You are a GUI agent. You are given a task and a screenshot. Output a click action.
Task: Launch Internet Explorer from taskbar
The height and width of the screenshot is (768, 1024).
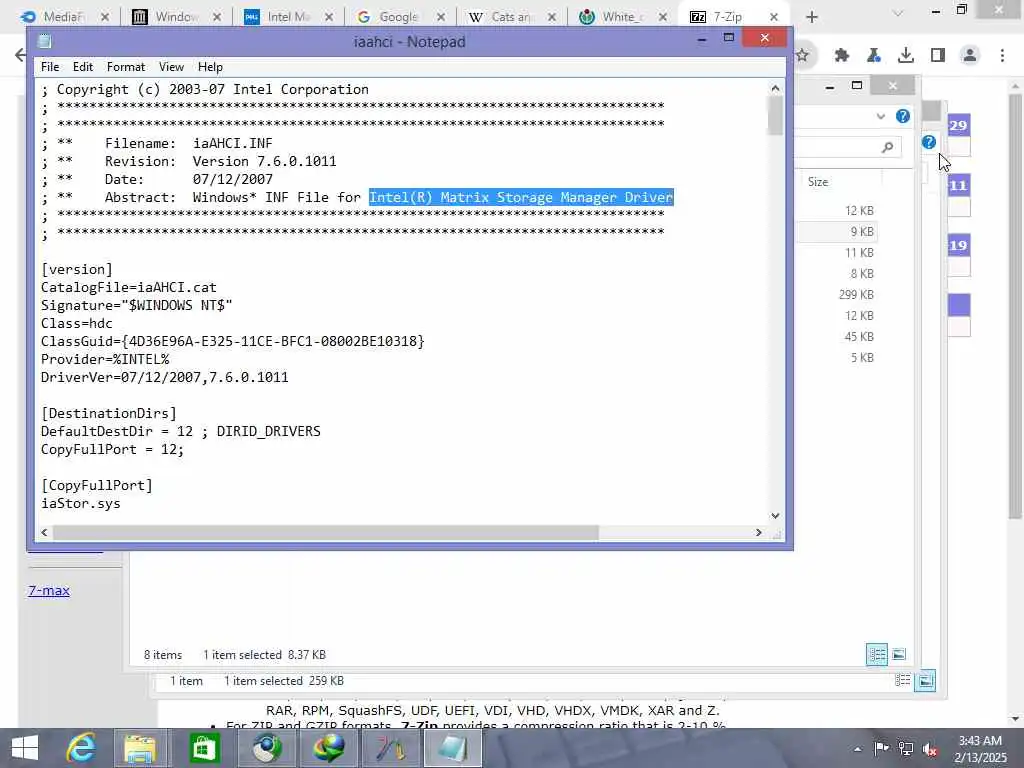pyautogui.click(x=81, y=748)
